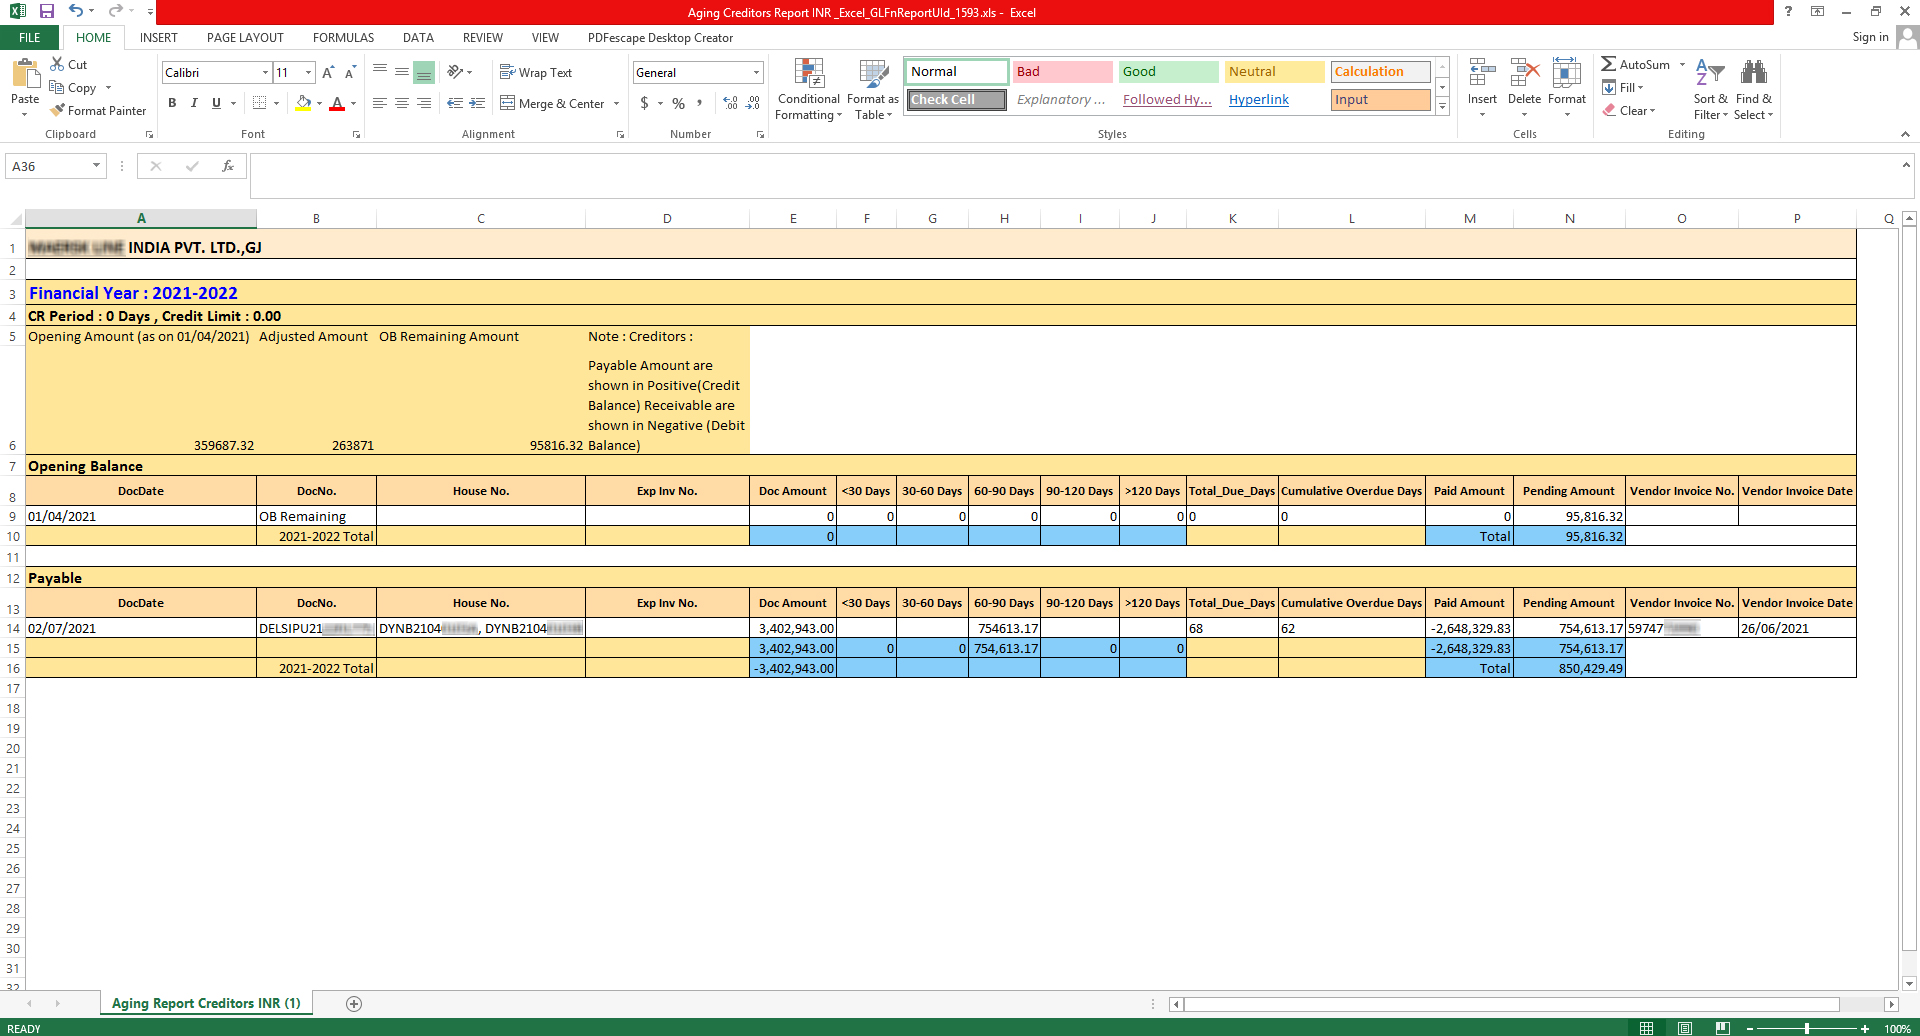The height and width of the screenshot is (1036, 1920).
Task: Open the FORMULAS ribbon tab
Action: tap(343, 38)
